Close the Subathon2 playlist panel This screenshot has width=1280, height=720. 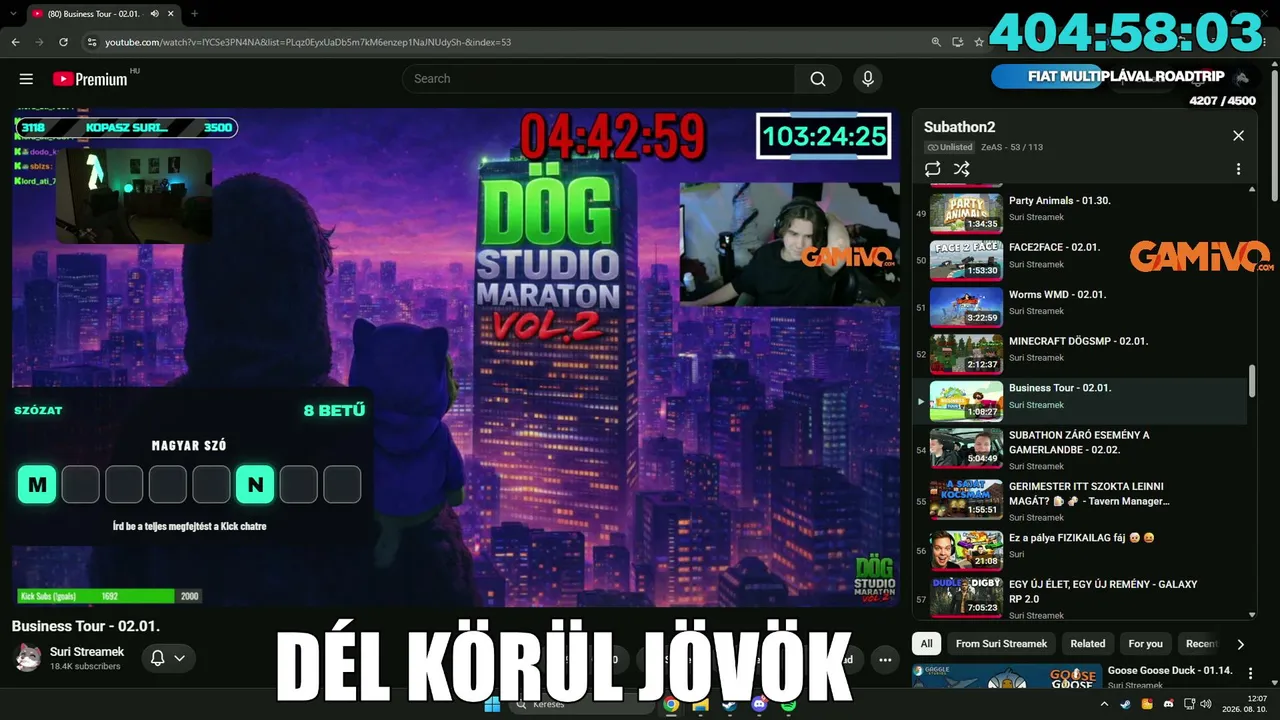1238,136
